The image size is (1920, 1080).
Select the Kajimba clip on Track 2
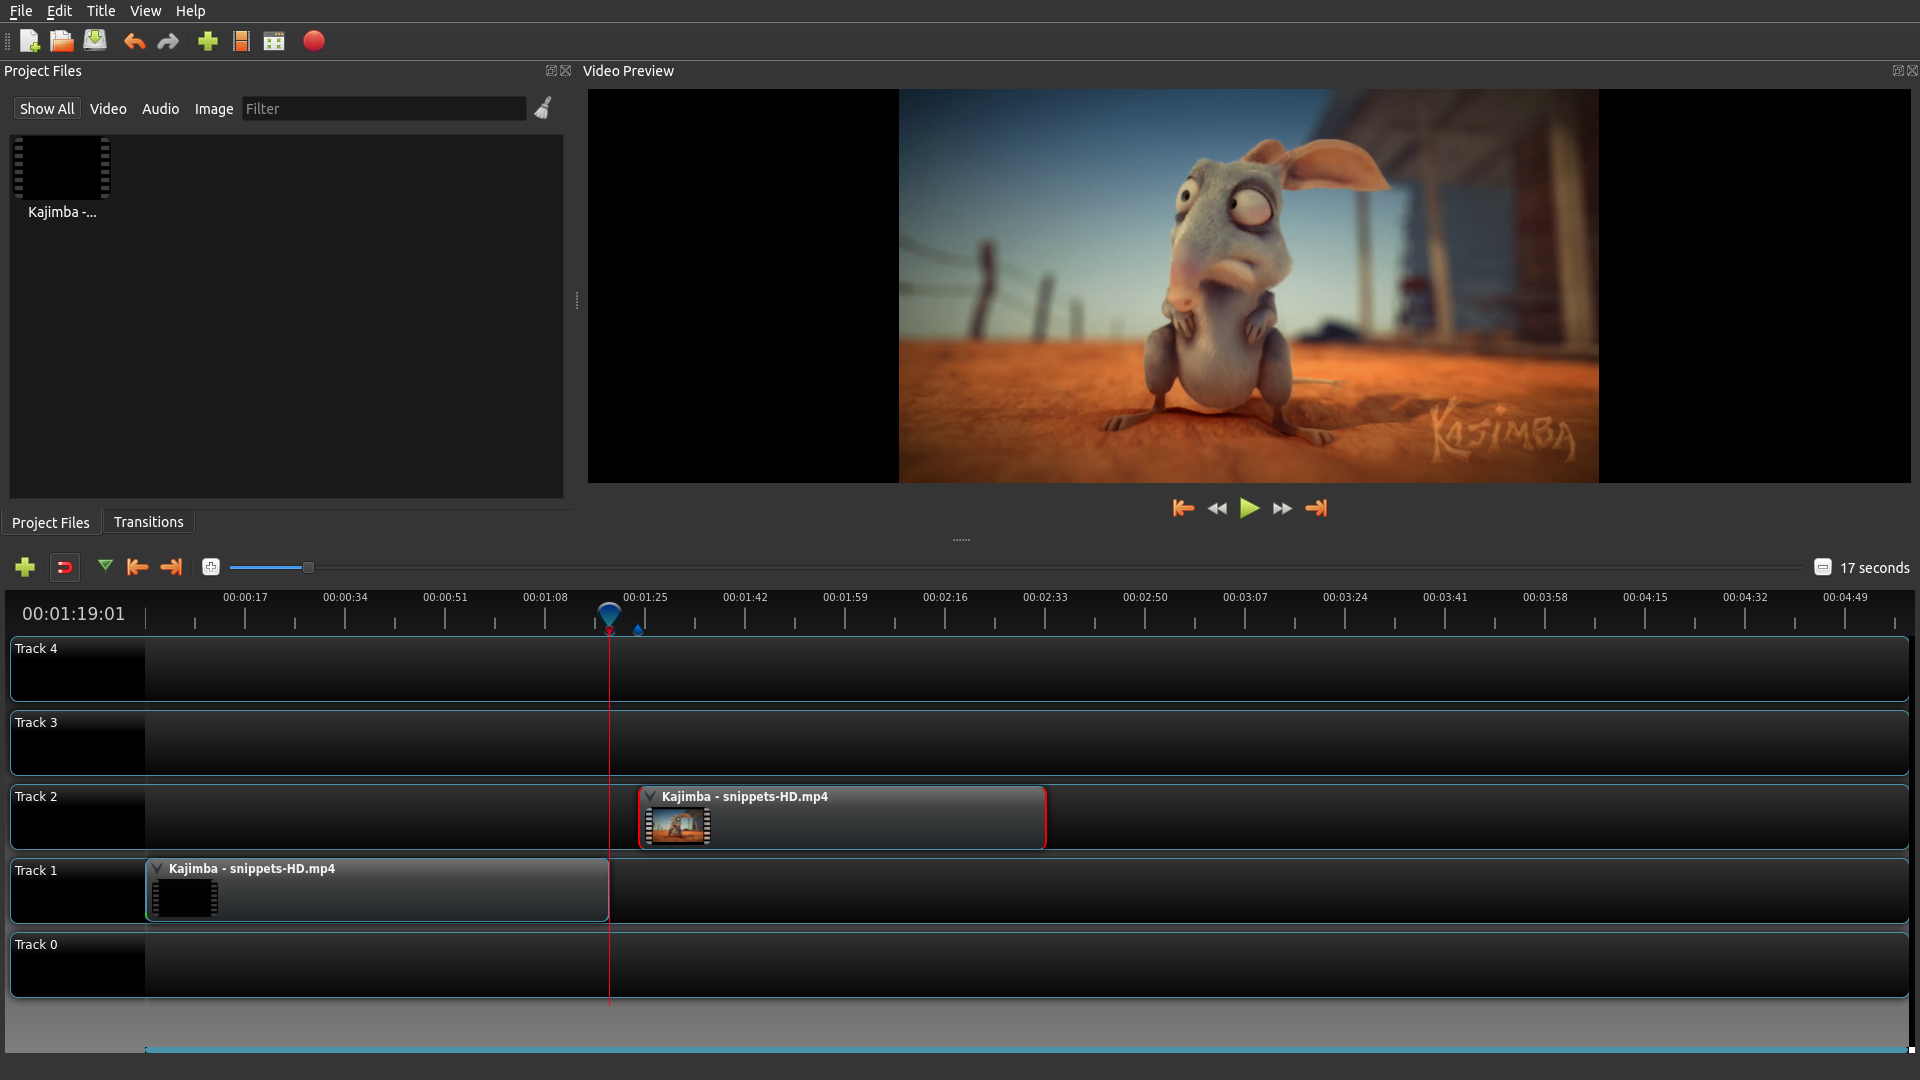(842, 818)
